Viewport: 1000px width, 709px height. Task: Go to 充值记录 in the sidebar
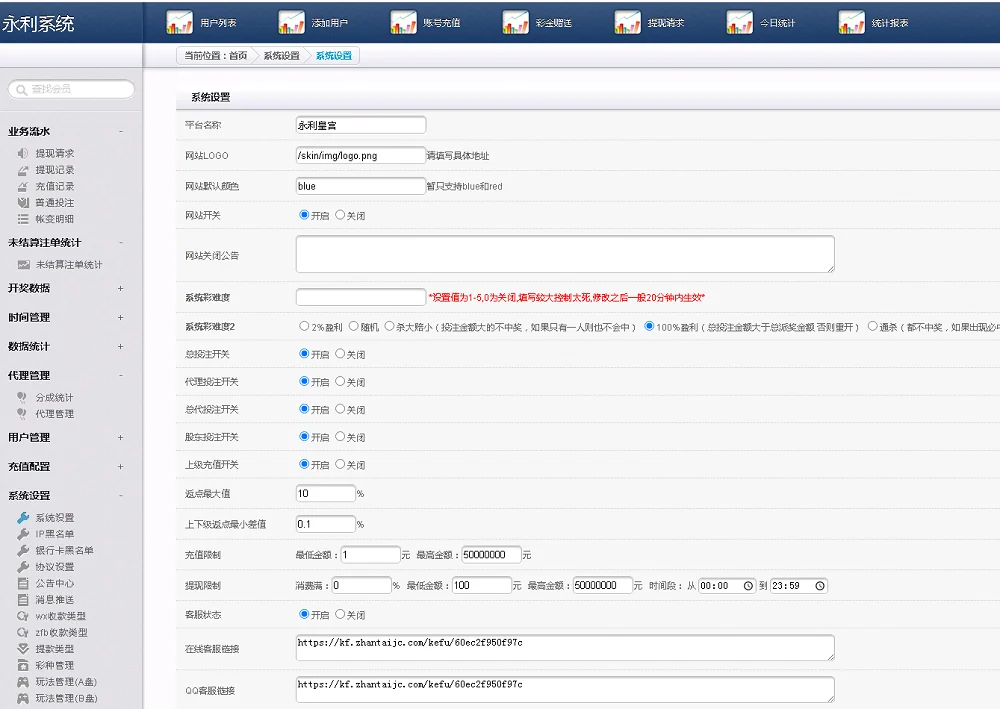pyautogui.click(x=54, y=186)
